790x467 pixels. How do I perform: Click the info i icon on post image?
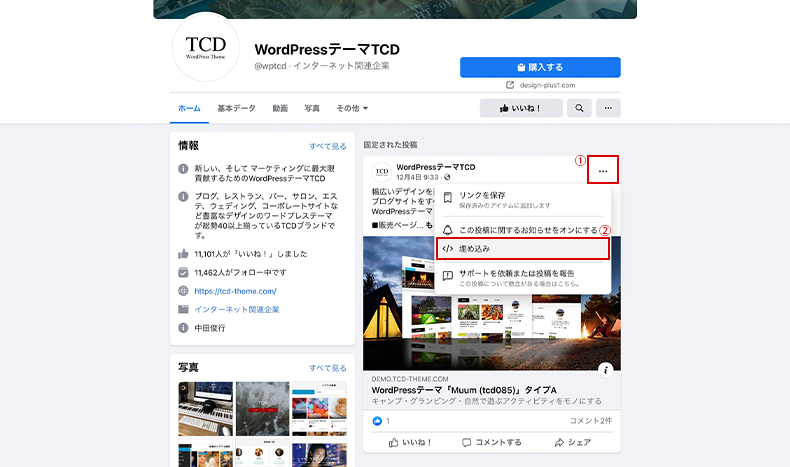pyautogui.click(x=606, y=369)
